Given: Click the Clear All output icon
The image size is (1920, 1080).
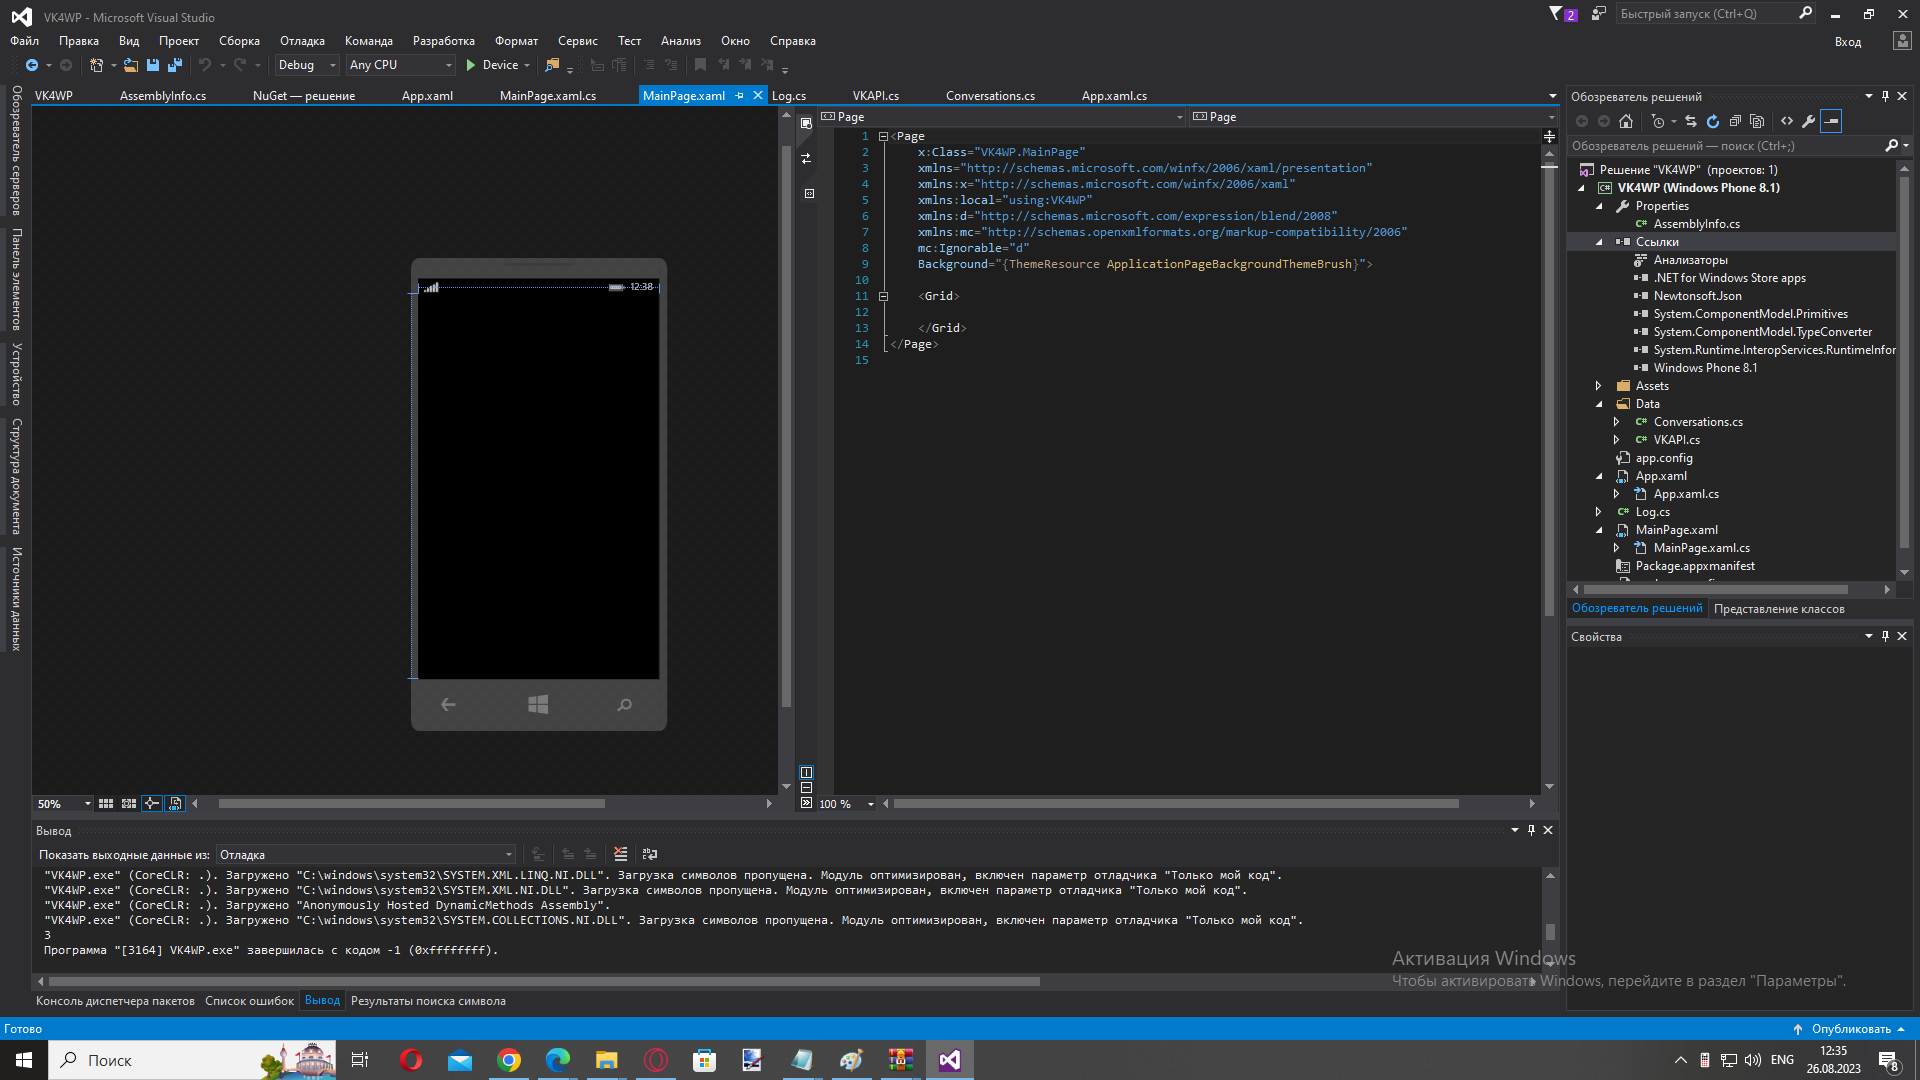Looking at the screenshot, I should coord(621,854).
